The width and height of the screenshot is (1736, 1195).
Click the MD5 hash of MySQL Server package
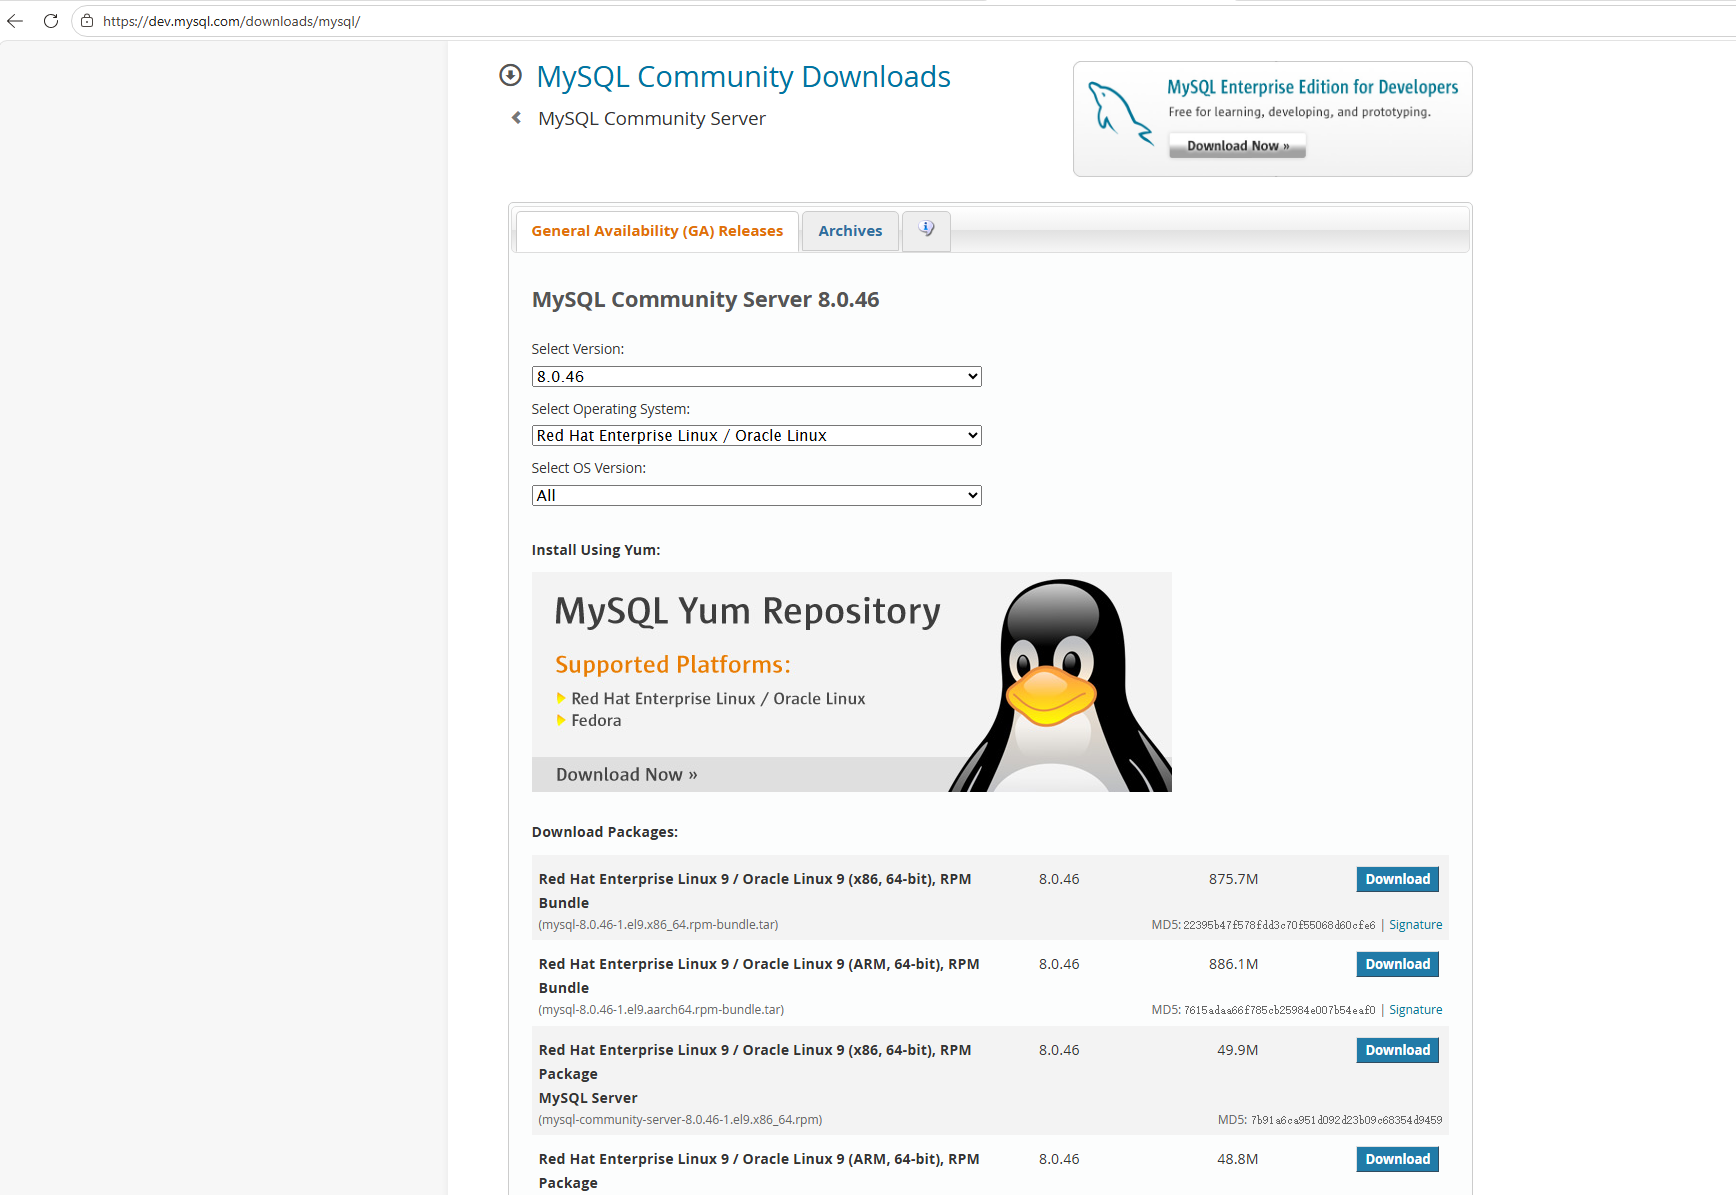(1346, 1120)
